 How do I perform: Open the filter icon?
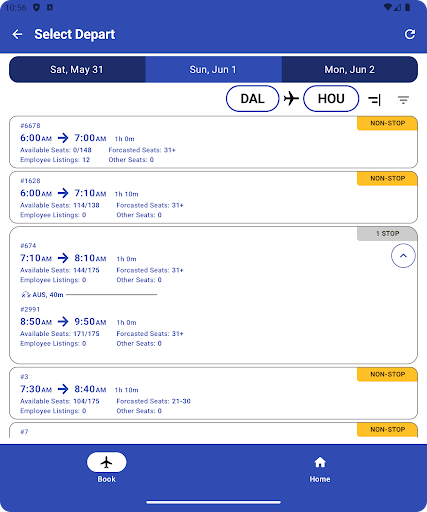tap(403, 99)
